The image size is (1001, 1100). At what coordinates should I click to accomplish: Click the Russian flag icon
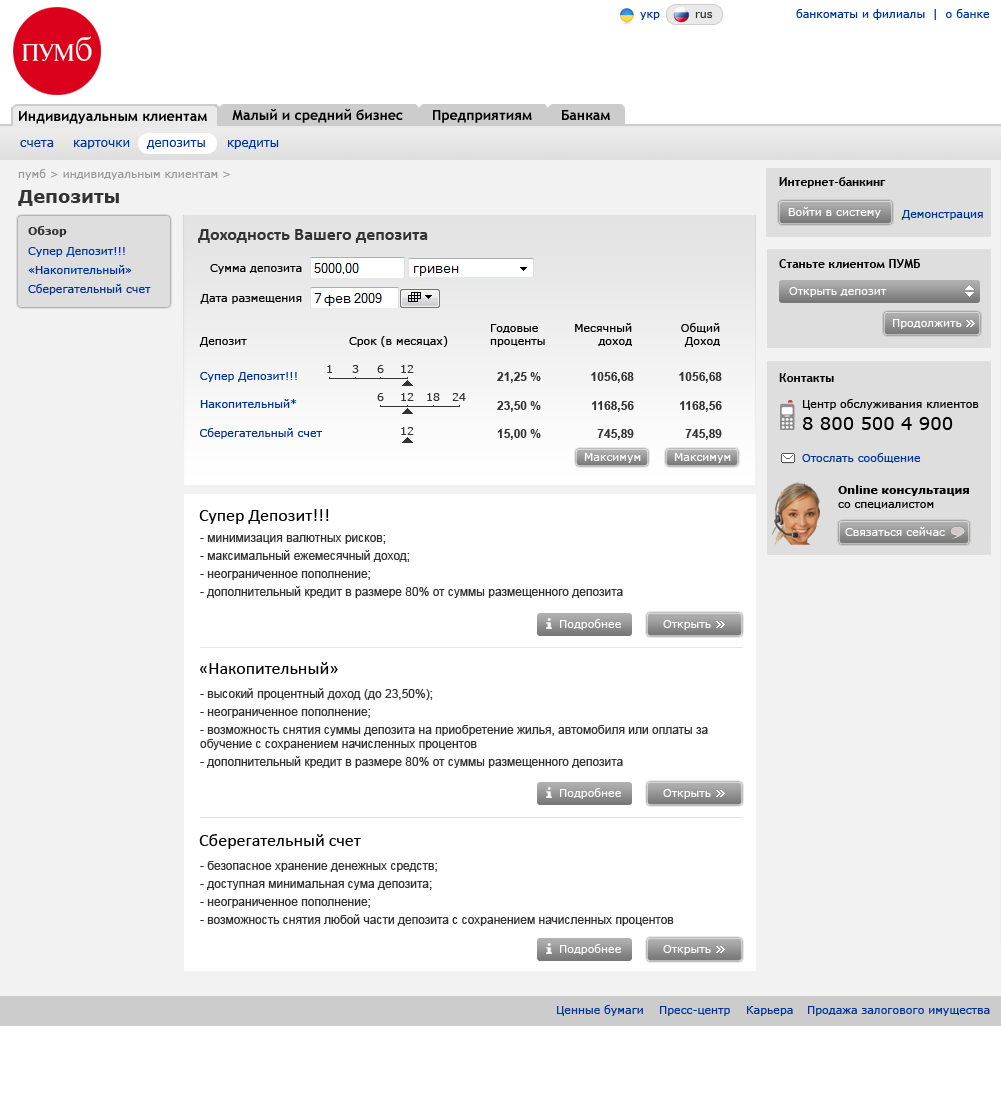(680, 15)
